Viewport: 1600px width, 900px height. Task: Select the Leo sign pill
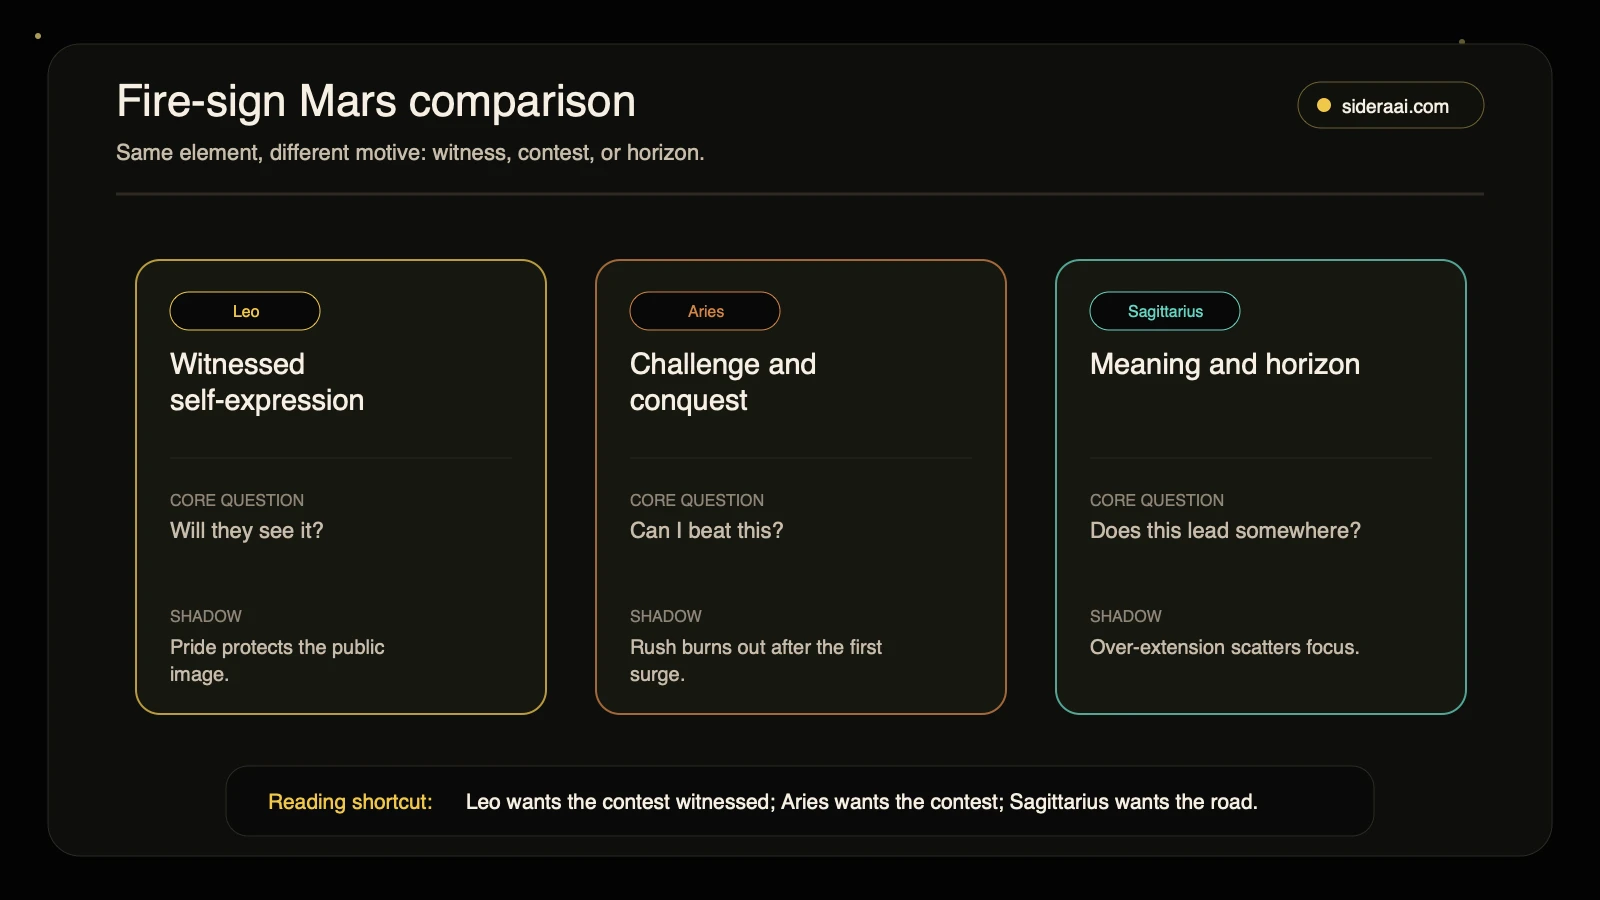point(245,311)
